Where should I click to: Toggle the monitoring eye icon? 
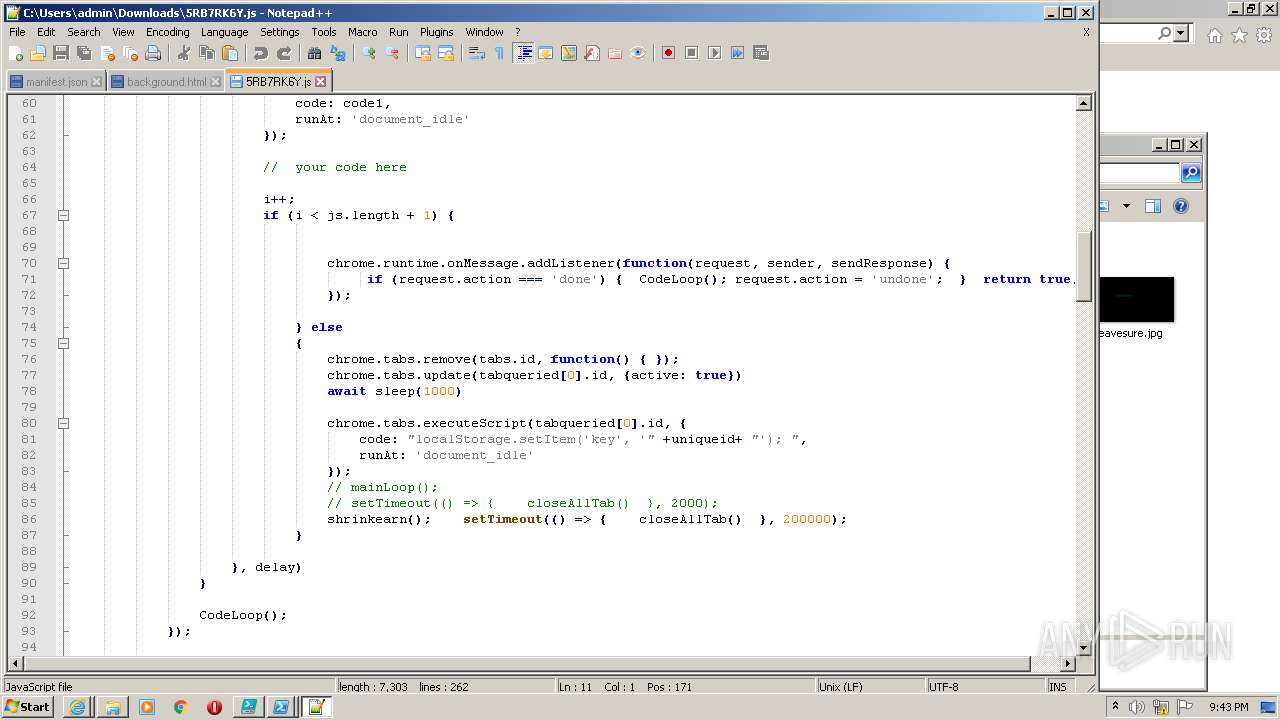[638, 53]
